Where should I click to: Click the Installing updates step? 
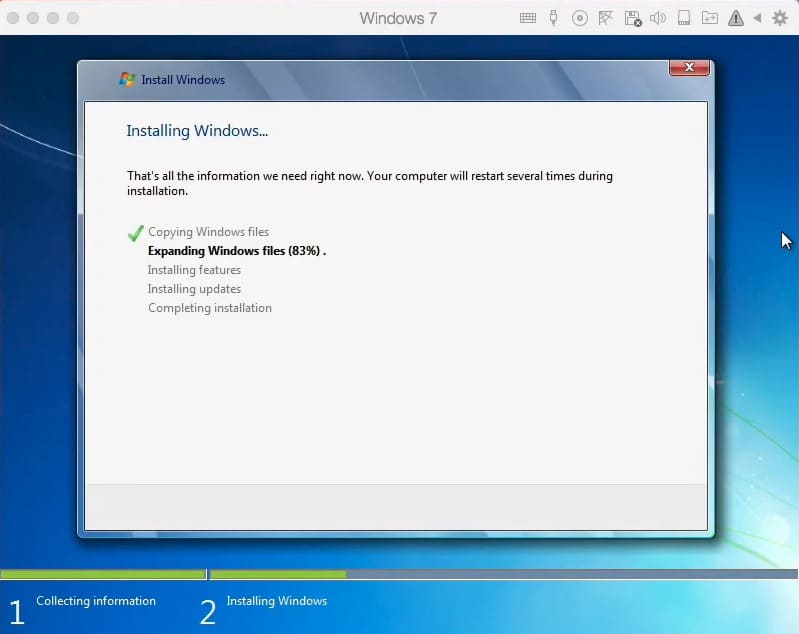194,289
